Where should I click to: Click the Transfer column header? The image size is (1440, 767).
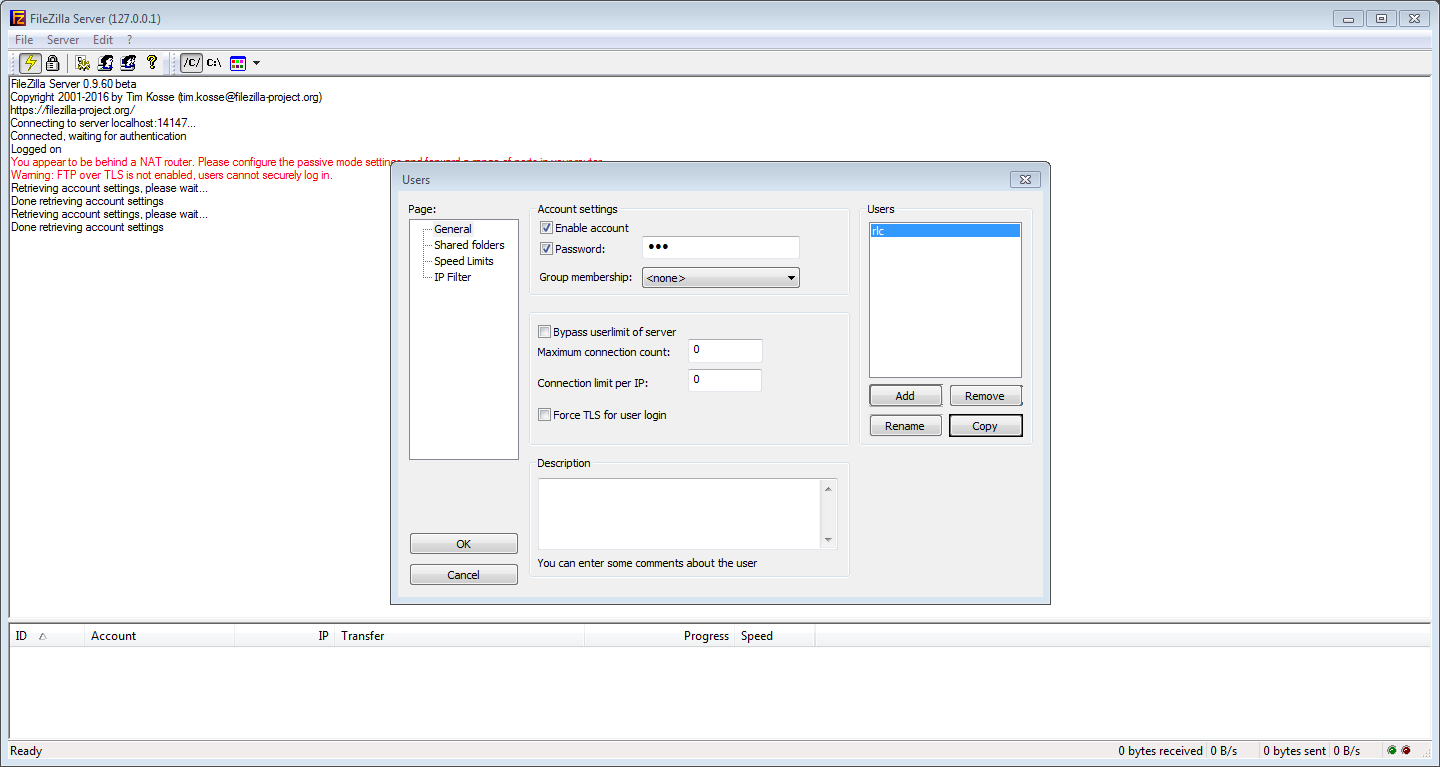[x=459, y=636]
